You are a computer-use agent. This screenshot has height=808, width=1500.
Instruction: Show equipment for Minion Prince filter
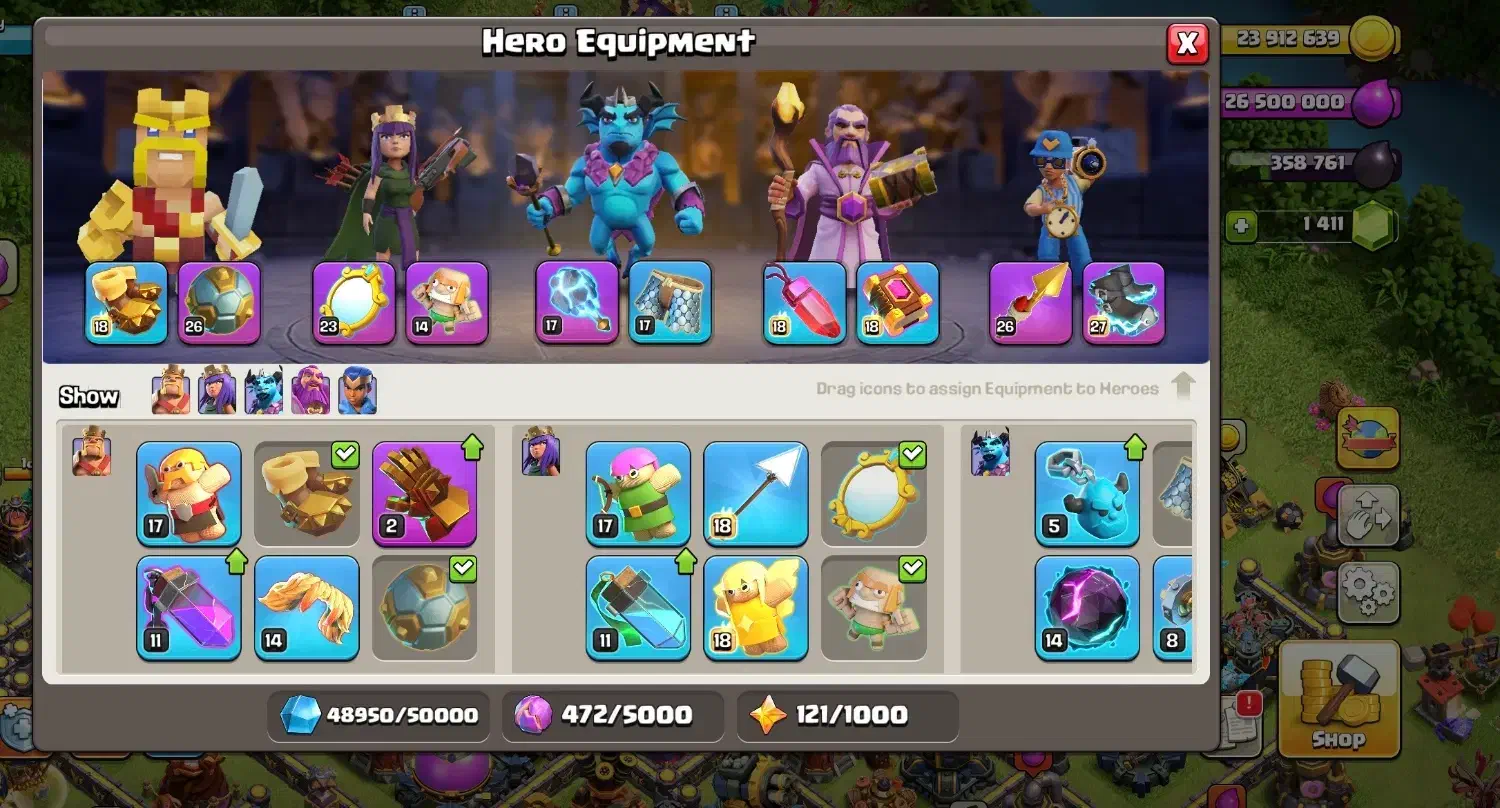pos(264,390)
